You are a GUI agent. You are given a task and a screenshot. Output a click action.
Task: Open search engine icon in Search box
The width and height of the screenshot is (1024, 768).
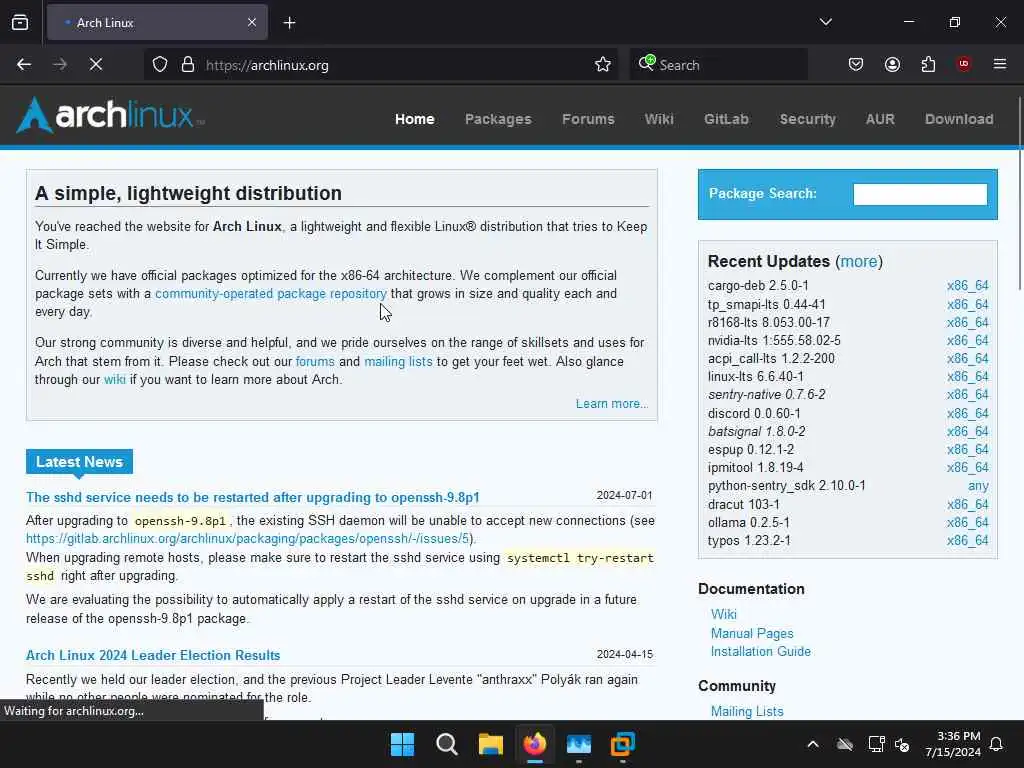coord(647,63)
